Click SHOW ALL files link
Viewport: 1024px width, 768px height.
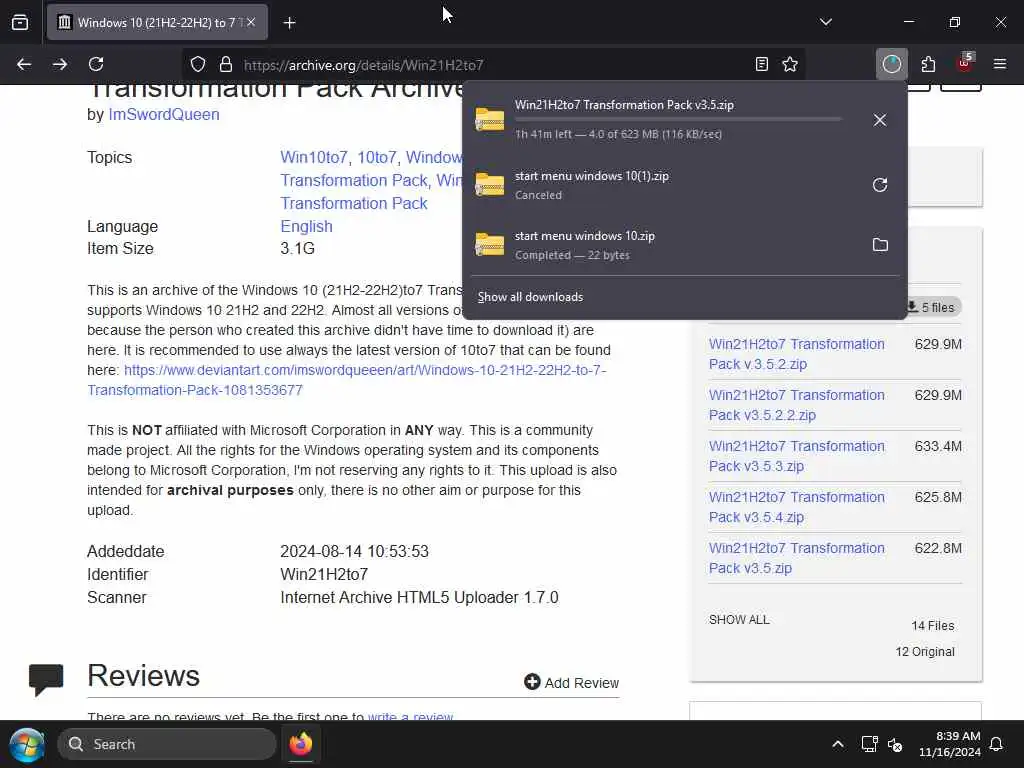click(739, 620)
